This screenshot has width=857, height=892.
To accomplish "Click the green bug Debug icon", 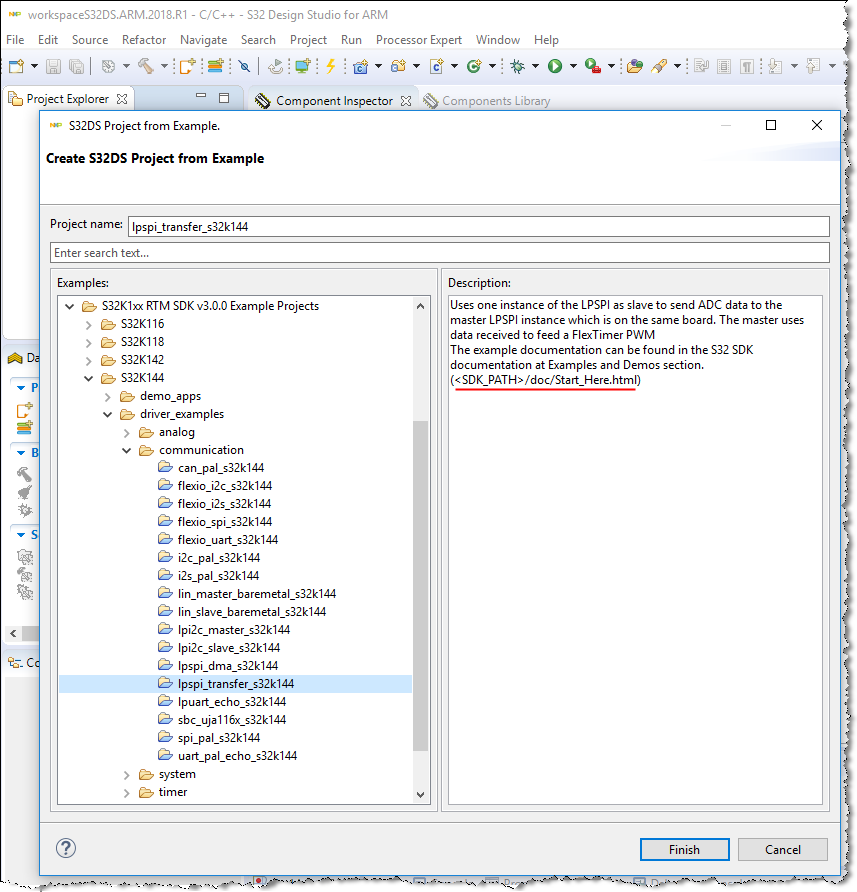I will pos(517,67).
